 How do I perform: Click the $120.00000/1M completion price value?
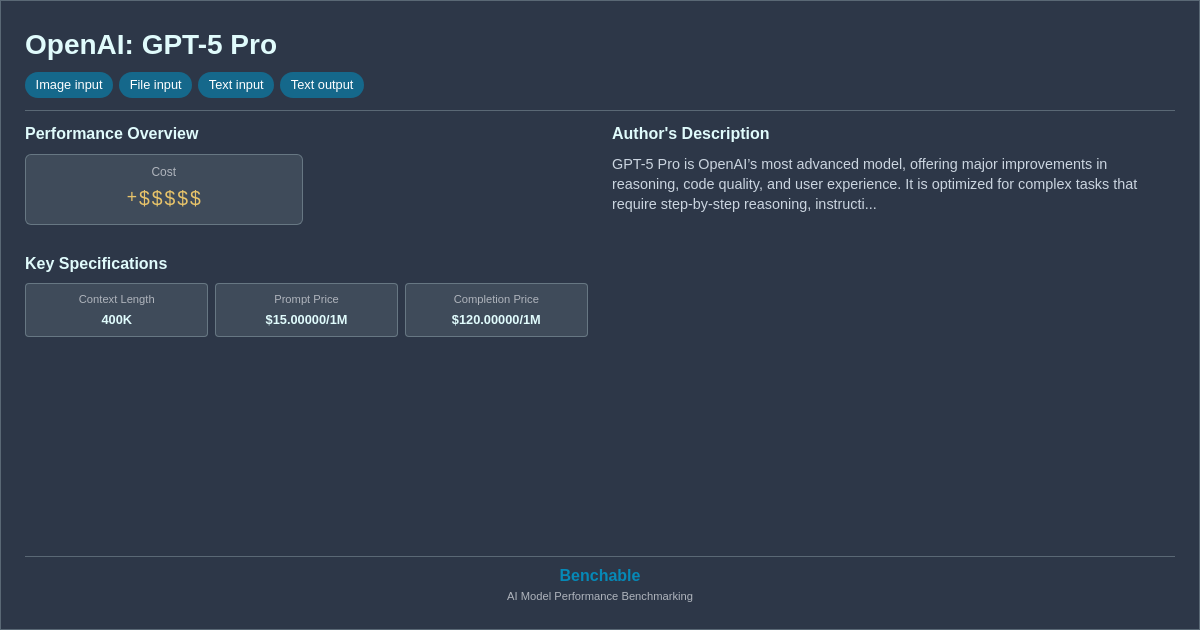(x=496, y=319)
